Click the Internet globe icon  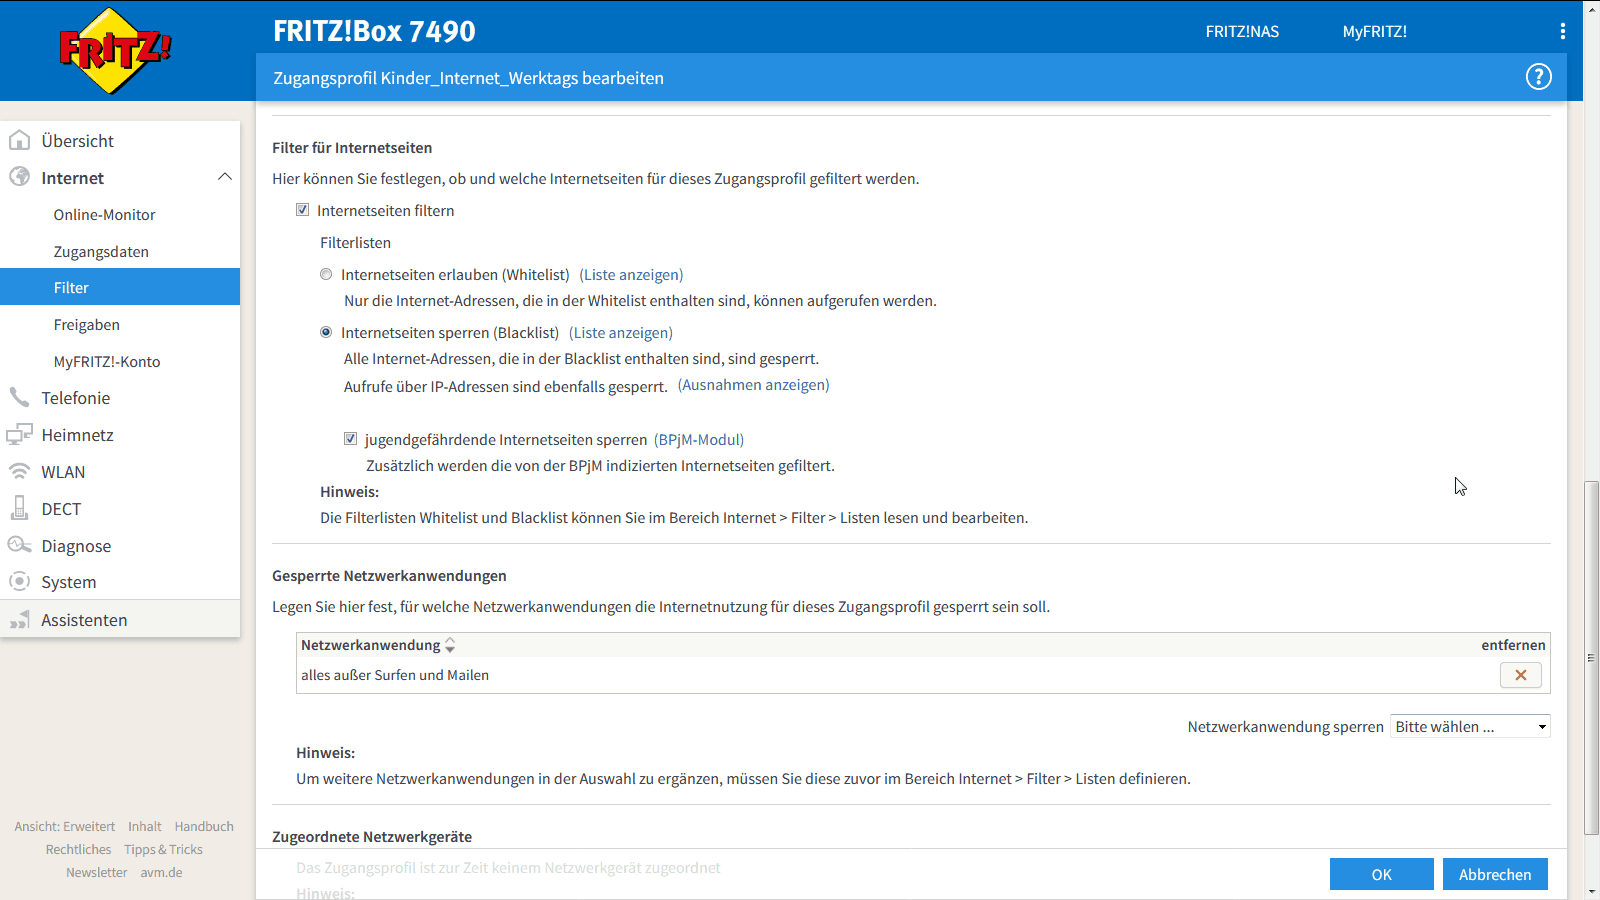(19, 177)
